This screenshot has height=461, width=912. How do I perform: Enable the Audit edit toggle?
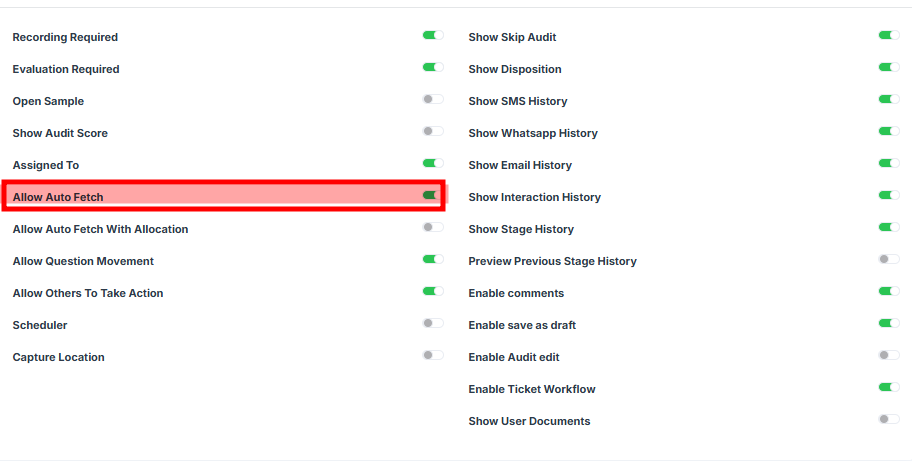(888, 355)
